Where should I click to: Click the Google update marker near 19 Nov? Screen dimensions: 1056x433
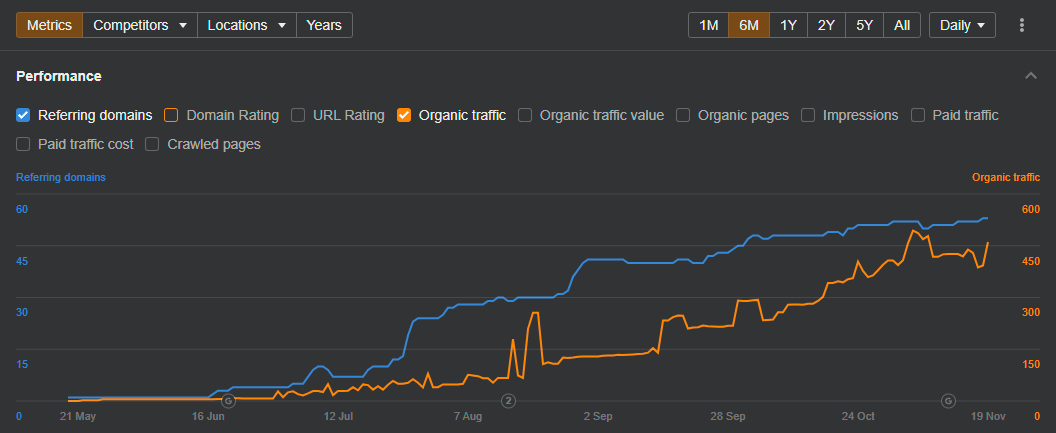[x=948, y=401]
